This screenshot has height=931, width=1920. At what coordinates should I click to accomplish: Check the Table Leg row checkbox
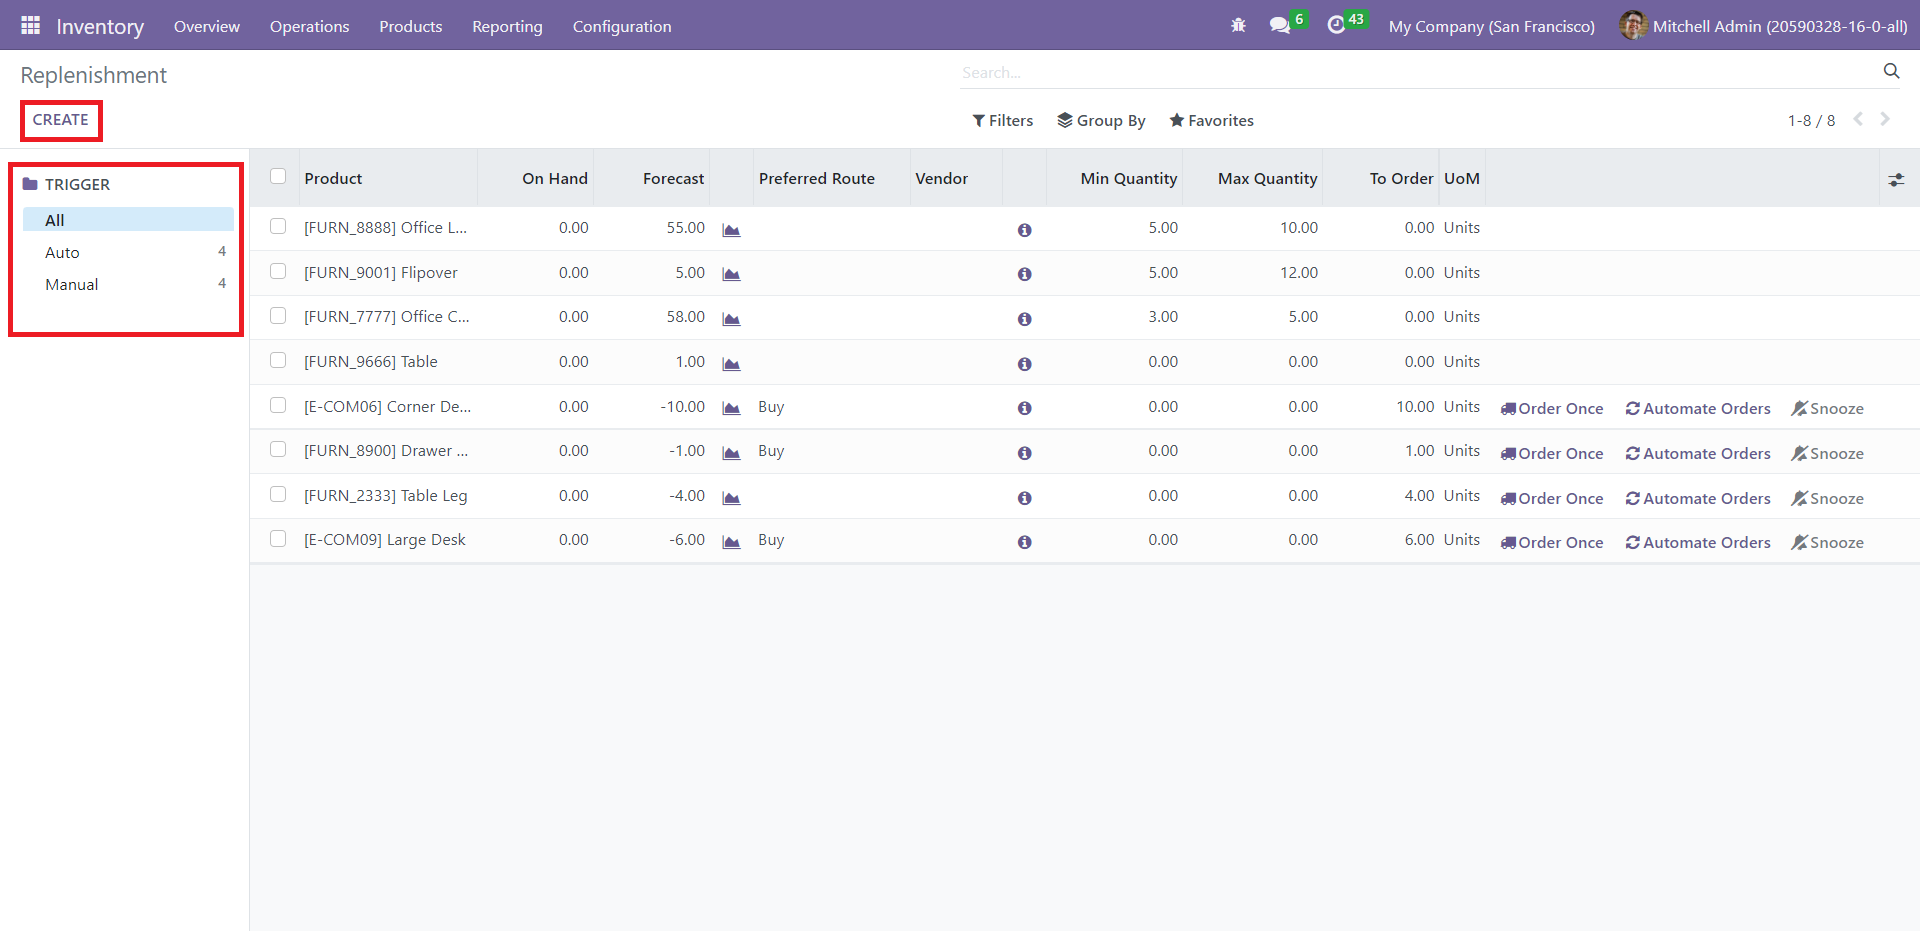(x=278, y=494)
